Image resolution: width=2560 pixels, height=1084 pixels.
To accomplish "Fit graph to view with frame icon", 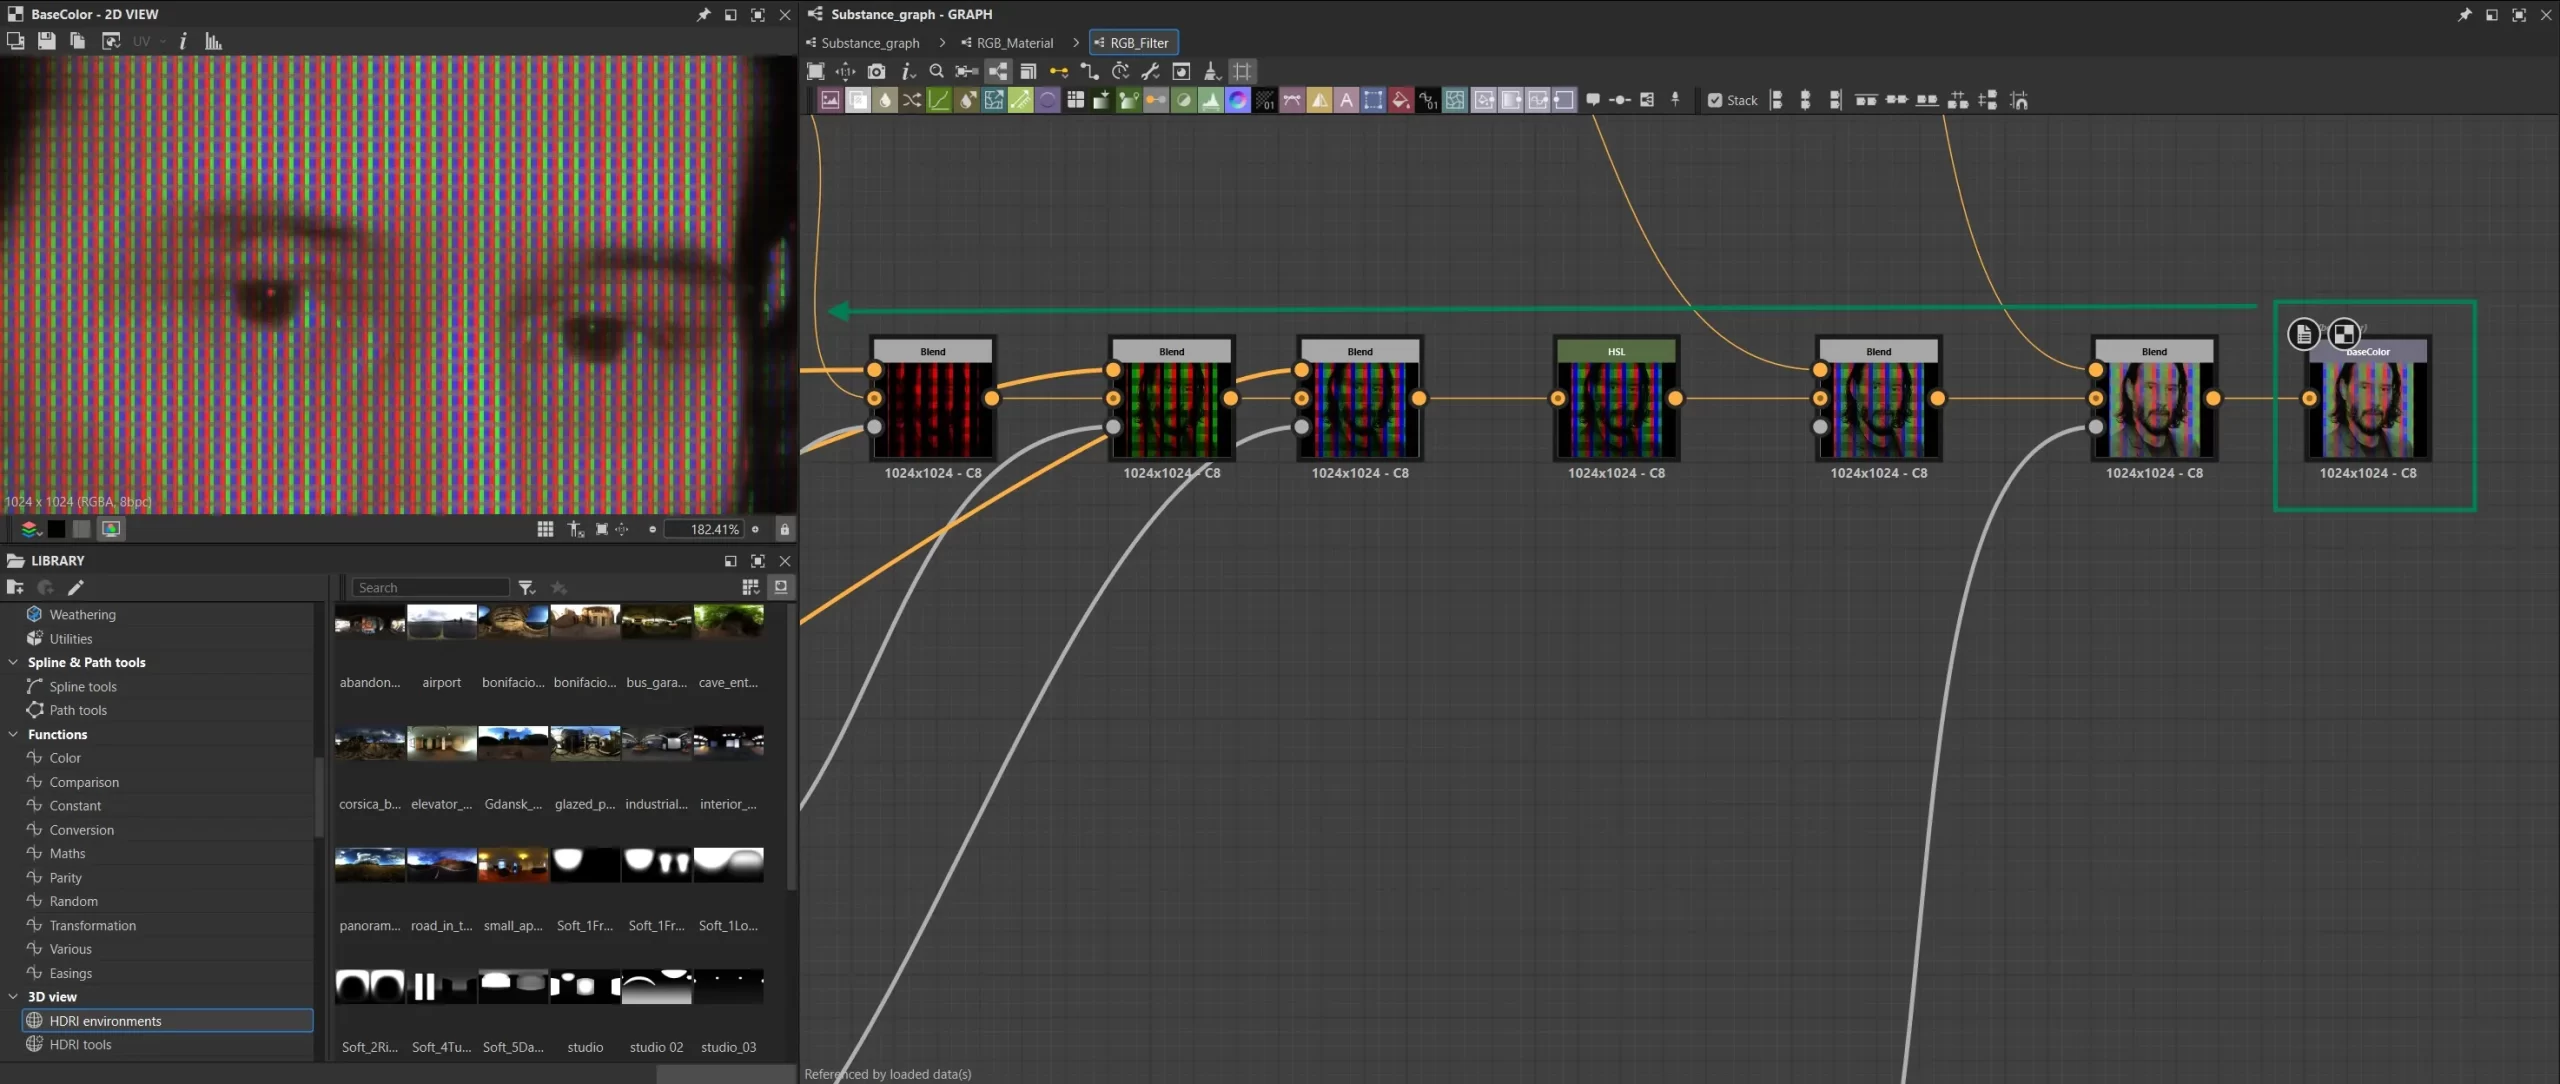I will coord(816,71).
